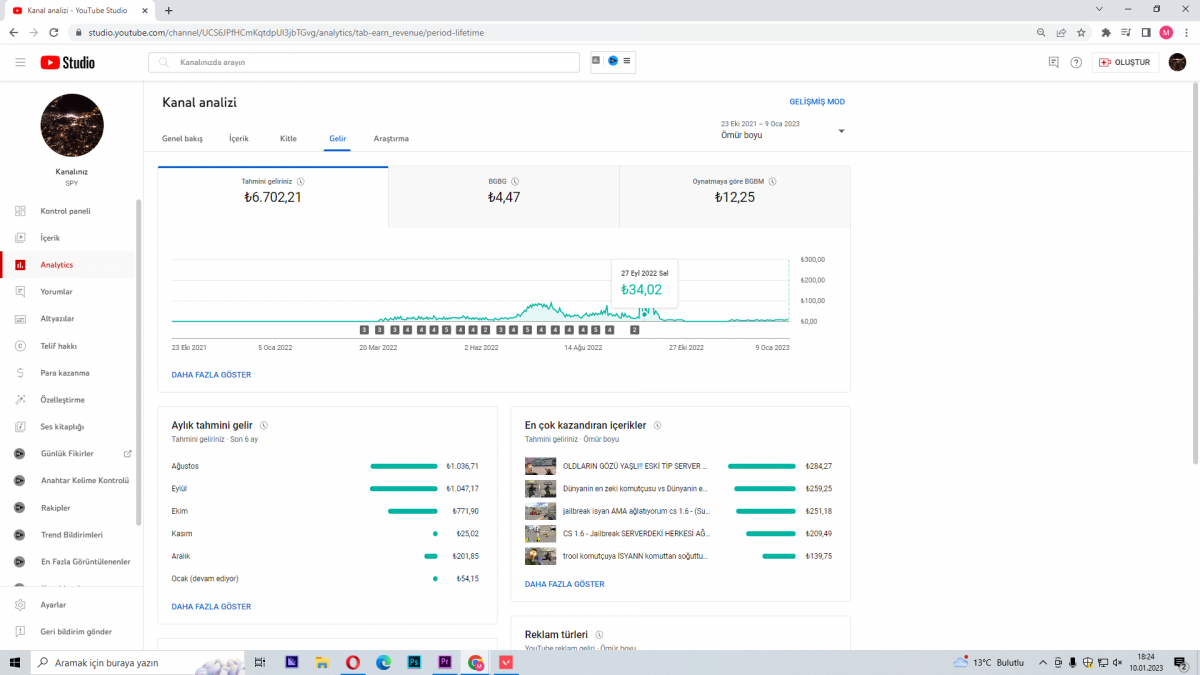Image resolution: width=1200 pixels, height=675 pixels.
Task: Click the OLUŞTUR create button
Action: 1126,62
